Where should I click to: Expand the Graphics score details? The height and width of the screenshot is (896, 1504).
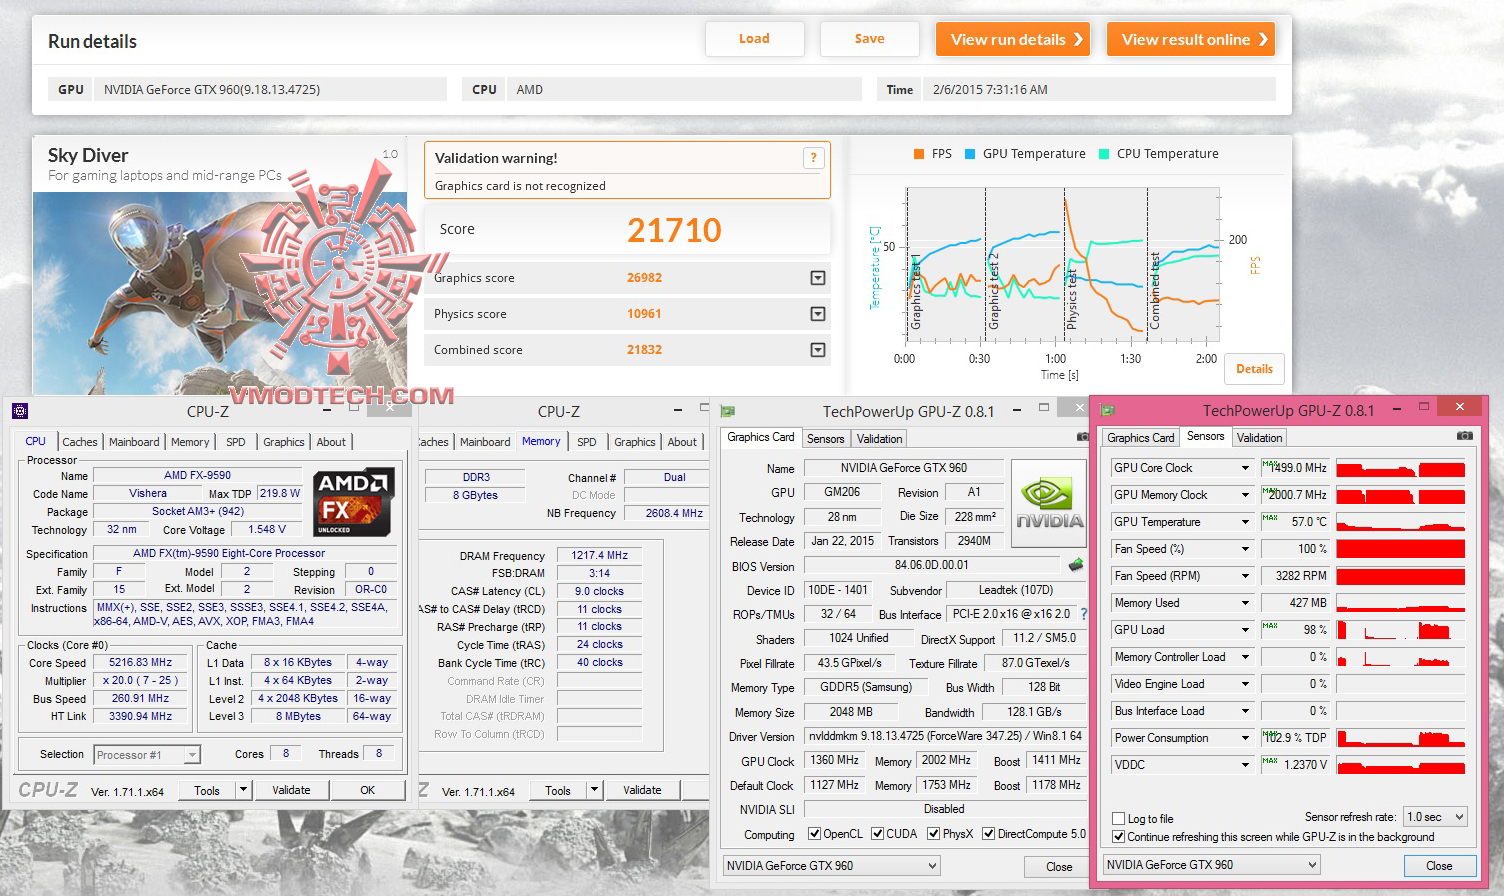818,278
